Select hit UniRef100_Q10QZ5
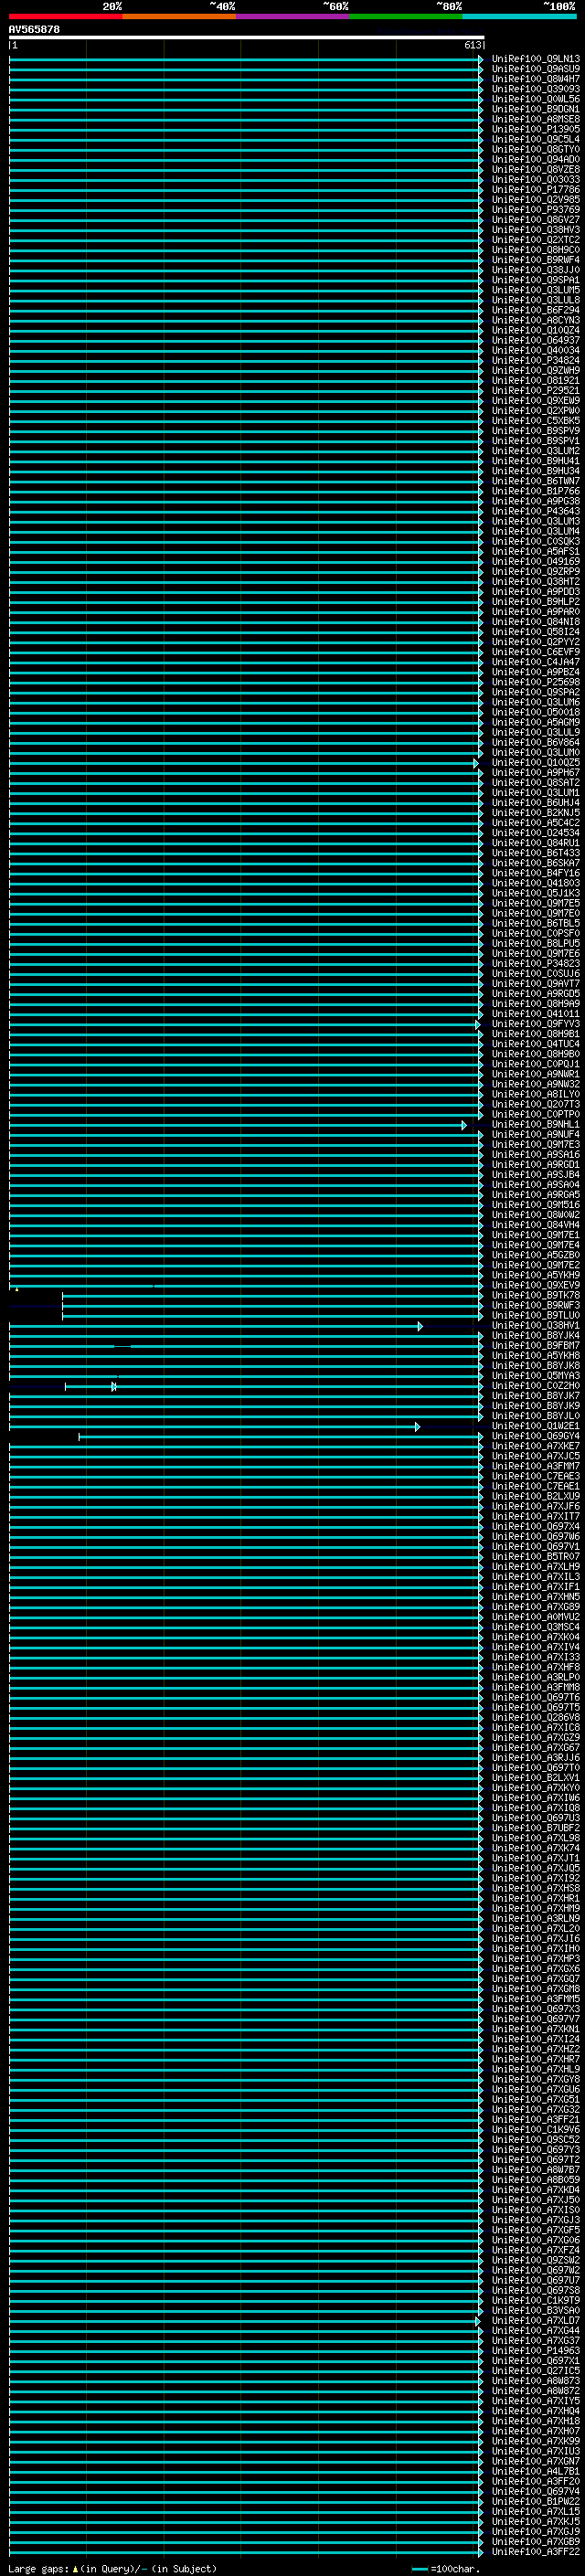Screen dimensions: 585x2576 point(536,763)
